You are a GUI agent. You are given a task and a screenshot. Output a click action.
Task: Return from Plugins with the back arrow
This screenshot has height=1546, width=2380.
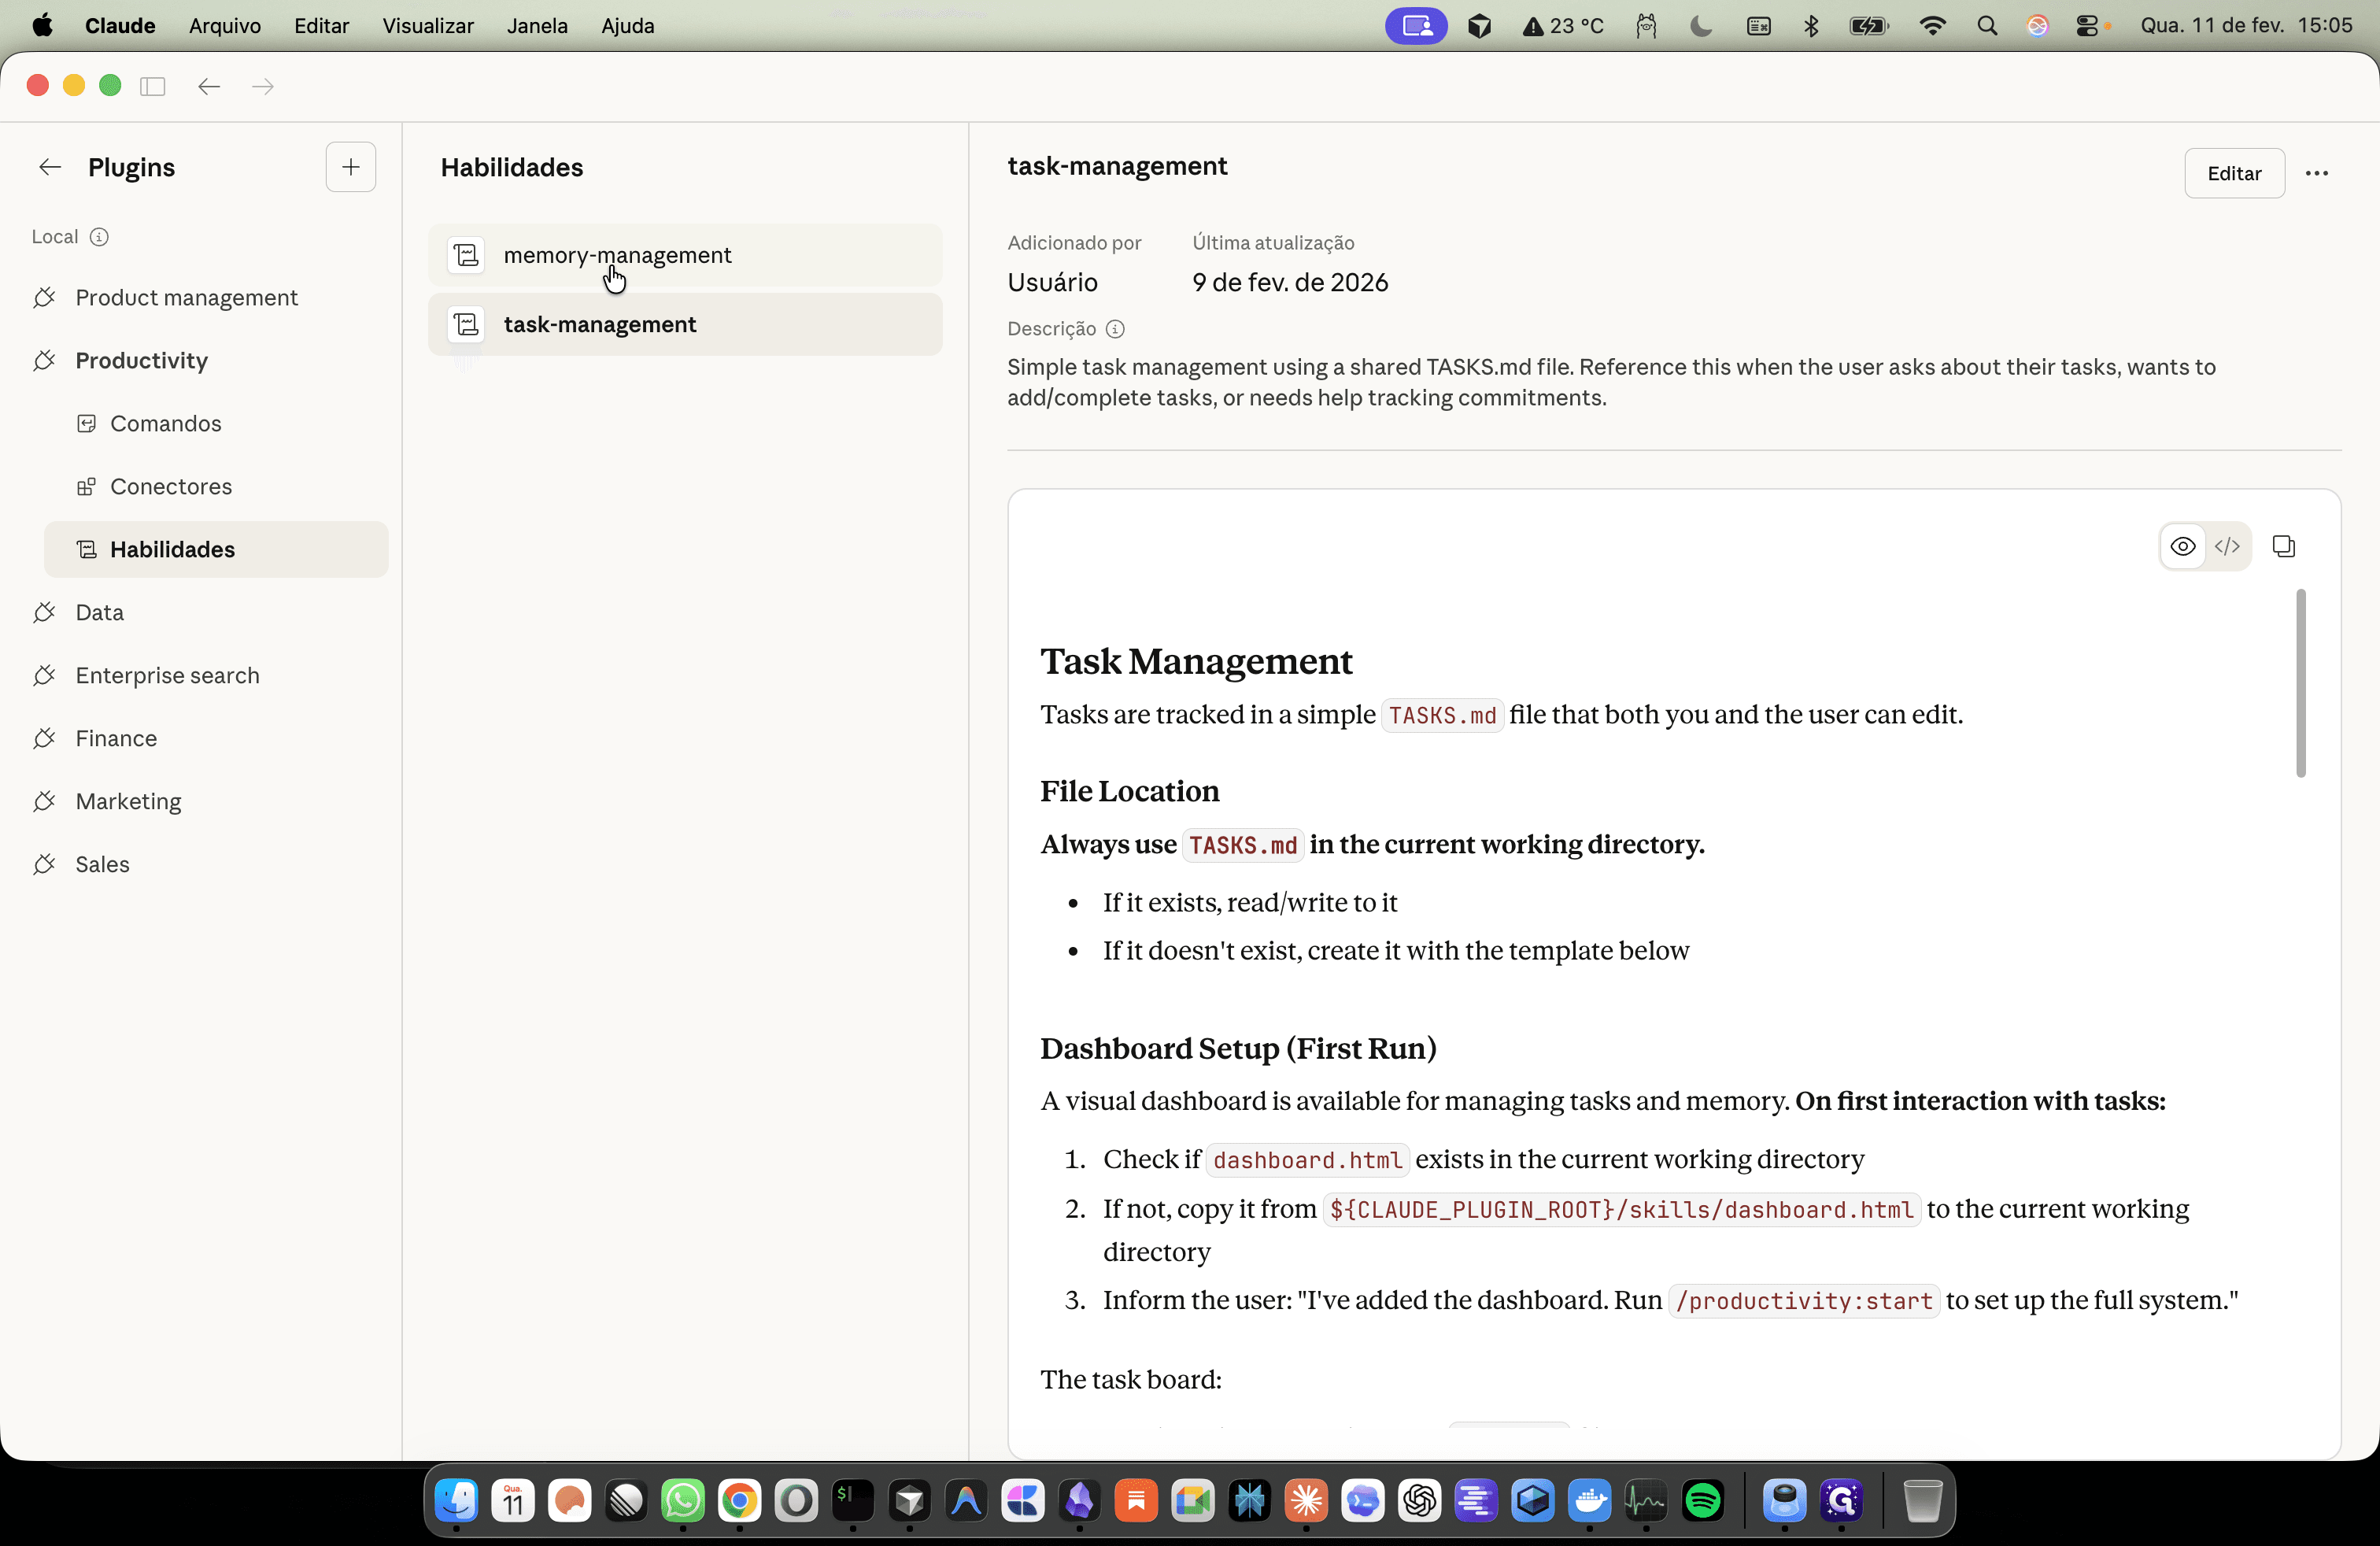50,167
